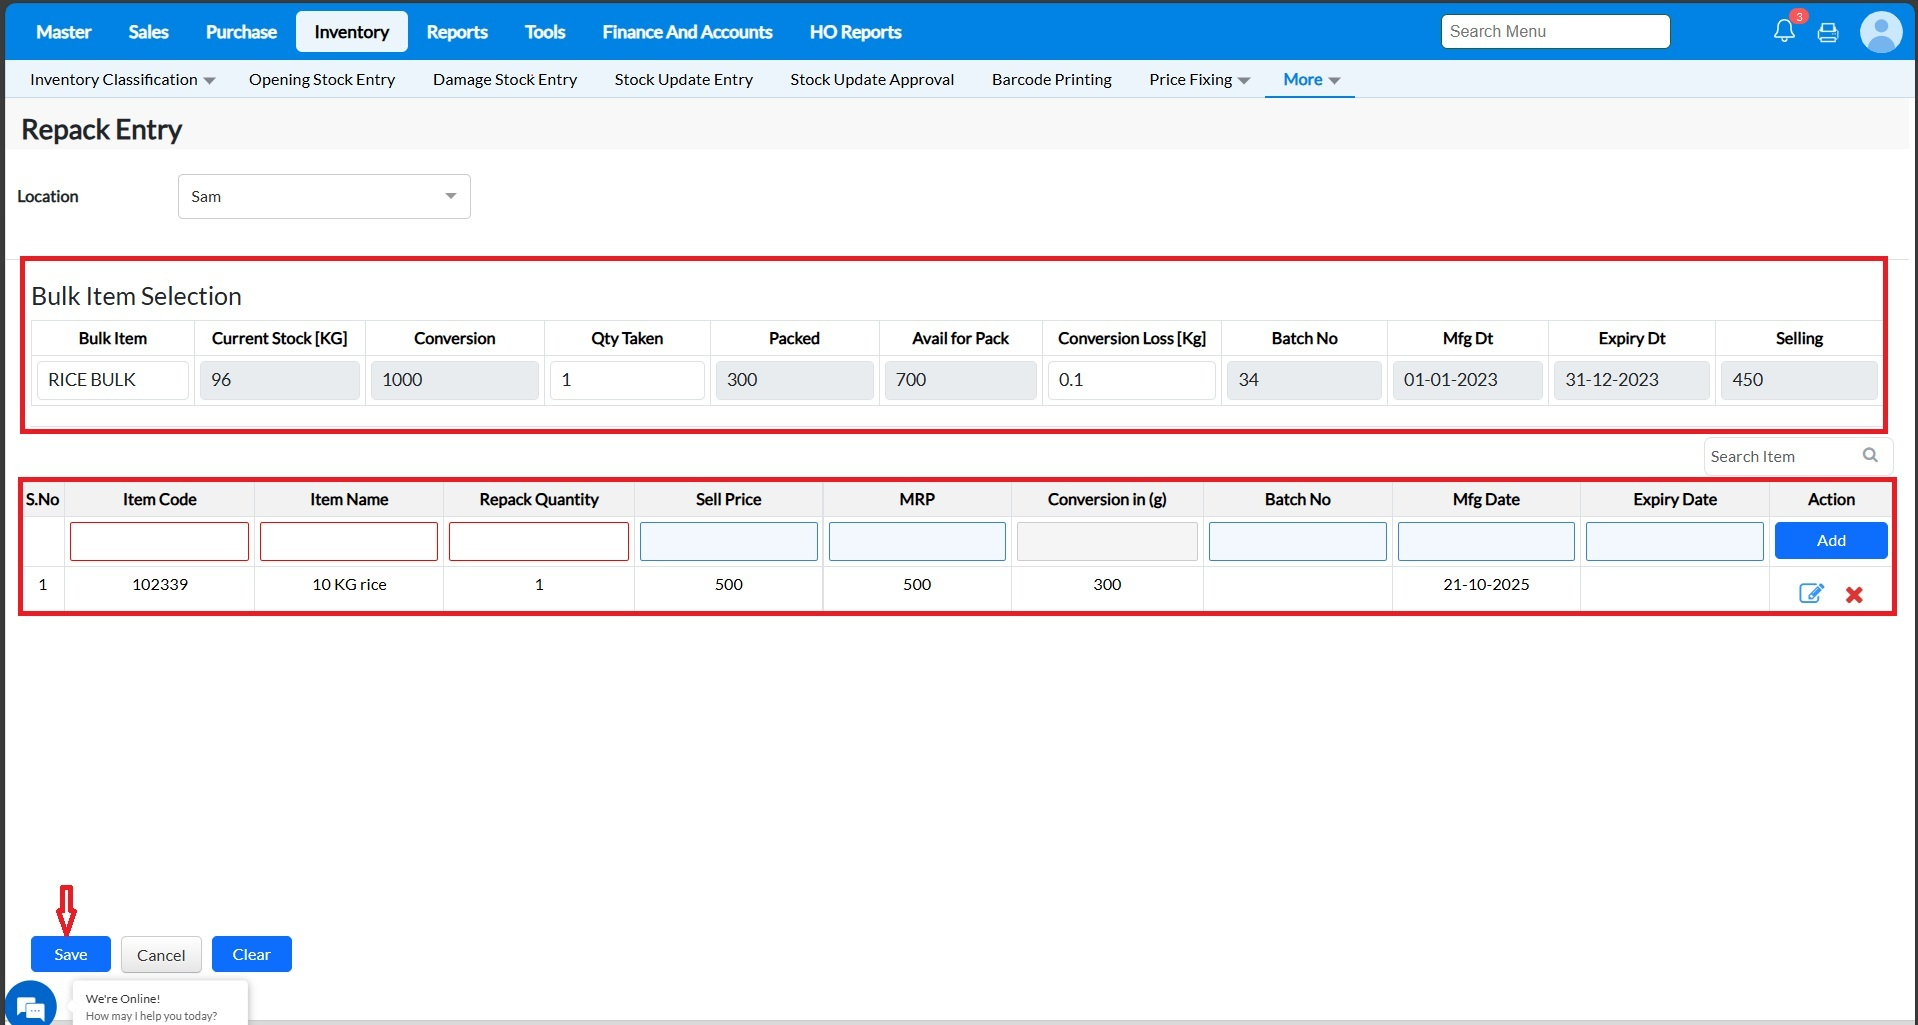
Task: Click the Search Item magnifier icon
Action: coord(1870,456)
